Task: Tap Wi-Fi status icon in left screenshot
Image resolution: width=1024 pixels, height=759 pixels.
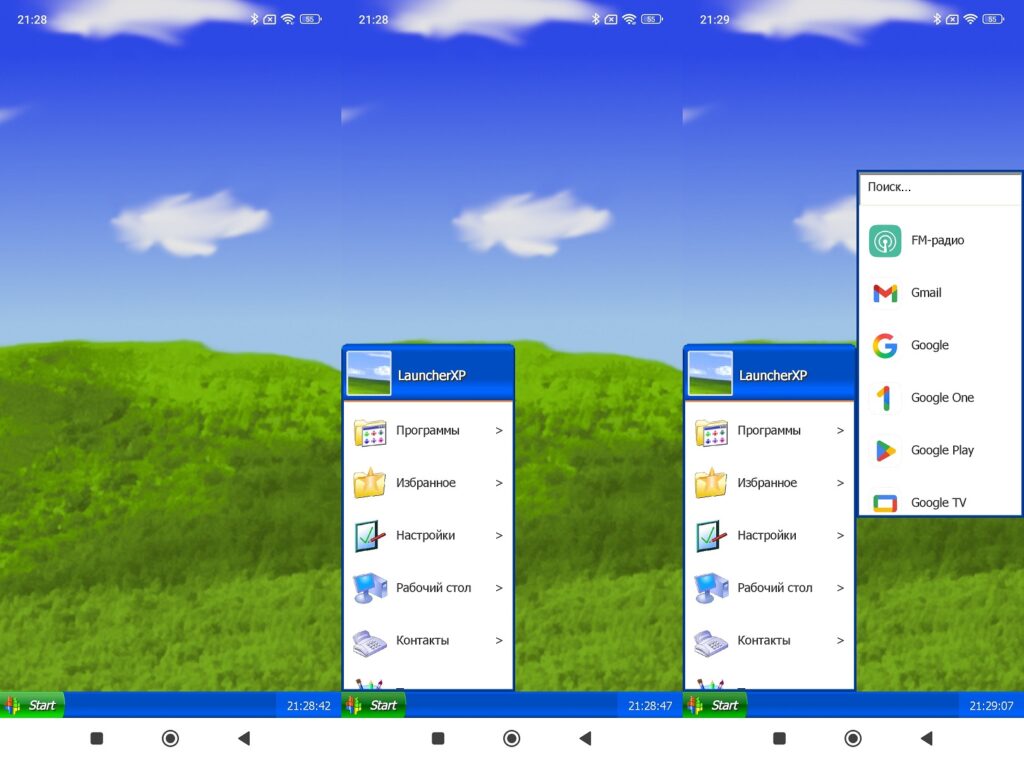Action: coord(288,19)
